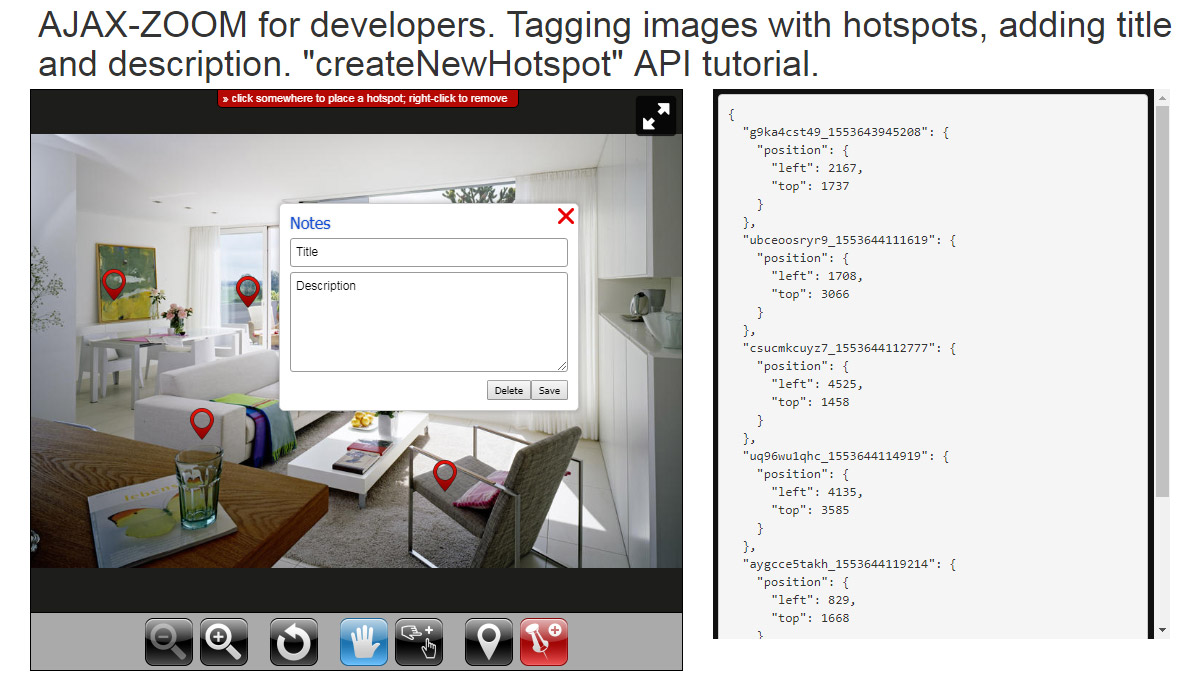Click the value "left": 2167

[x=817, y=168]
